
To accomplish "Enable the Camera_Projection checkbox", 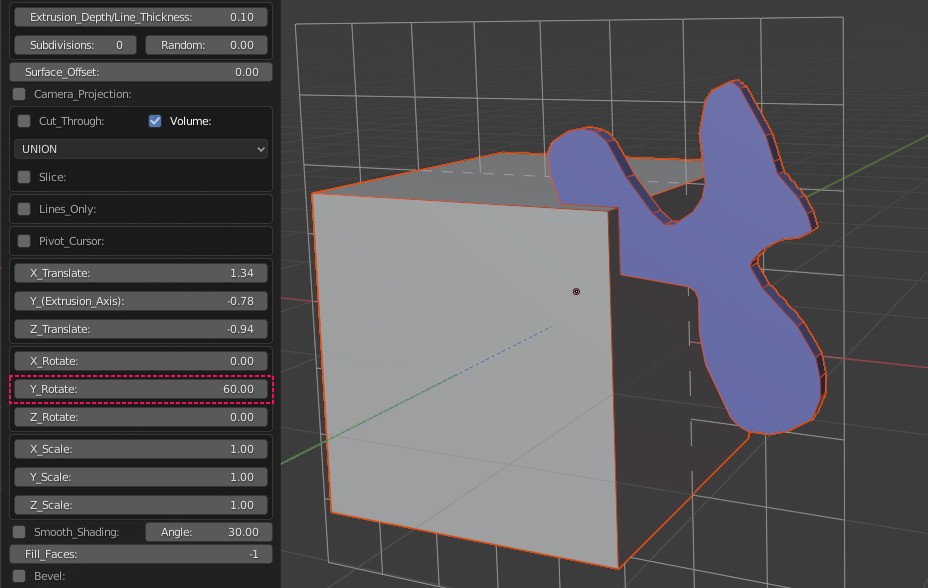I will pos(19,94).
